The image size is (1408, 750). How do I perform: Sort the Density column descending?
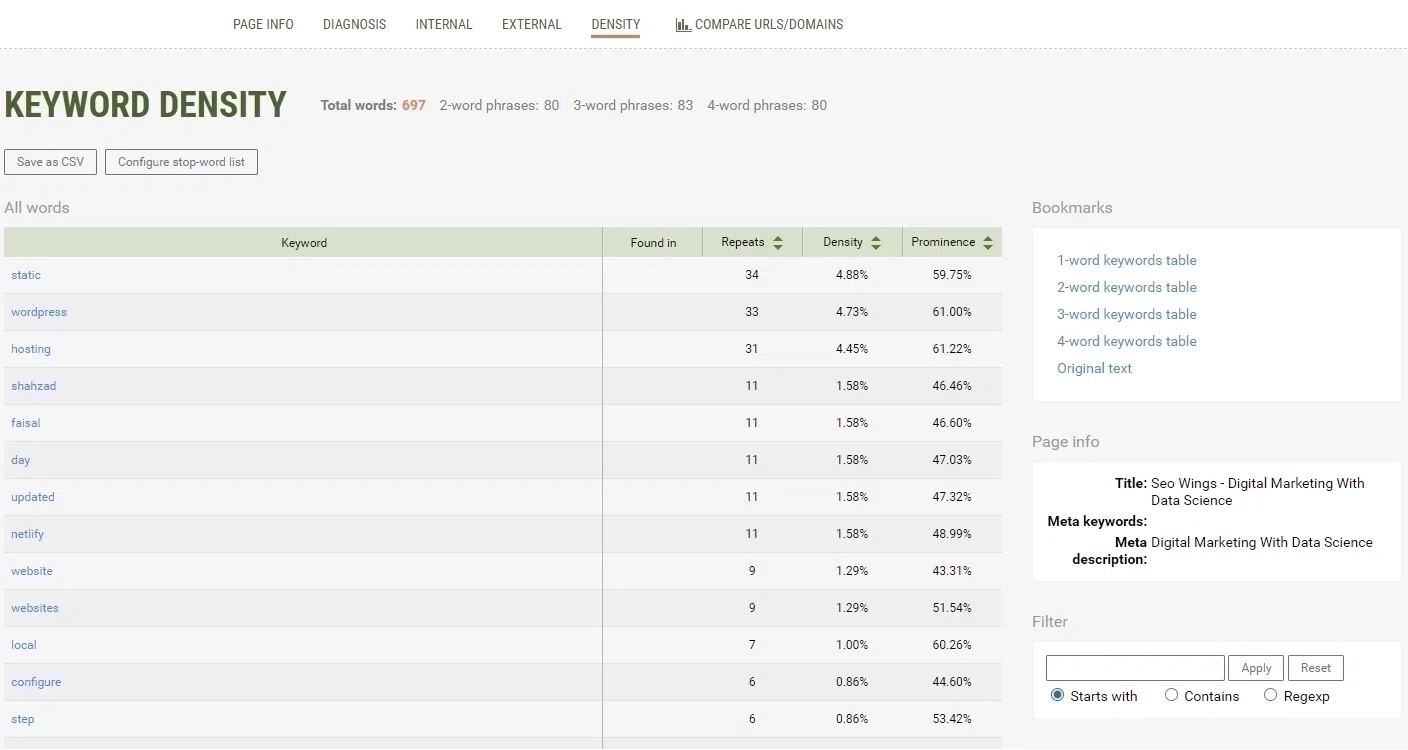coord(876,246)
